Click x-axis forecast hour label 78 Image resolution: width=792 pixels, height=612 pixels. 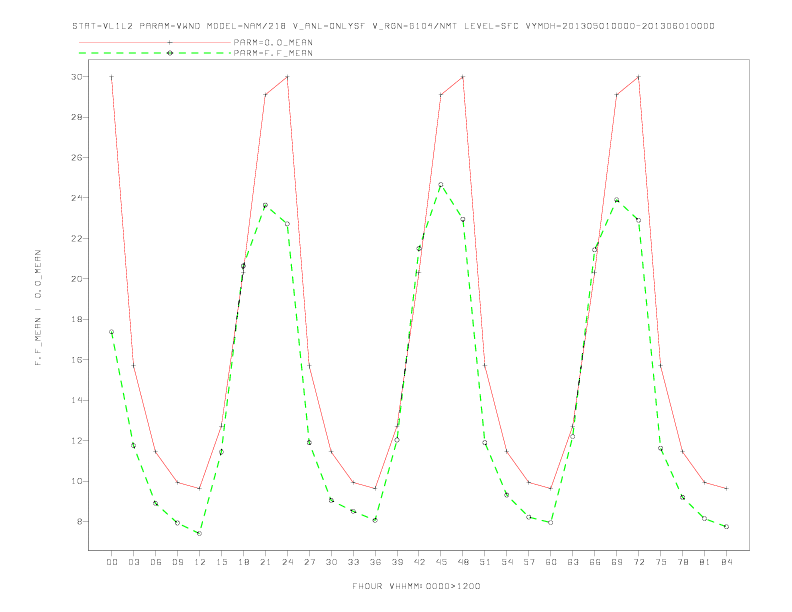point(682,562)
